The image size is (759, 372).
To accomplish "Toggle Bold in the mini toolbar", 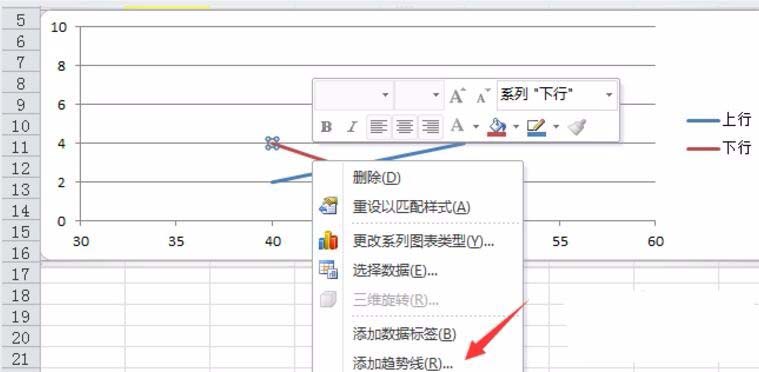I will tap(327, 127).
